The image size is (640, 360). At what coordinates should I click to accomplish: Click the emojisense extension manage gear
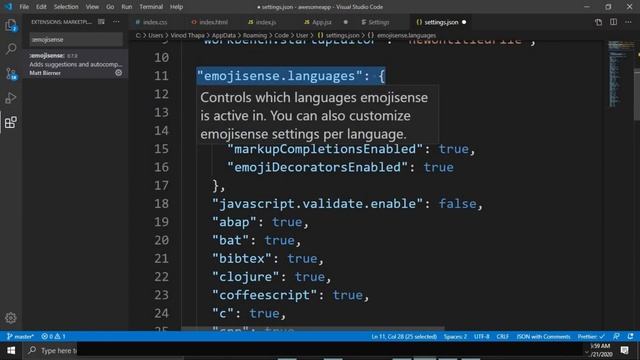point(118,73)
